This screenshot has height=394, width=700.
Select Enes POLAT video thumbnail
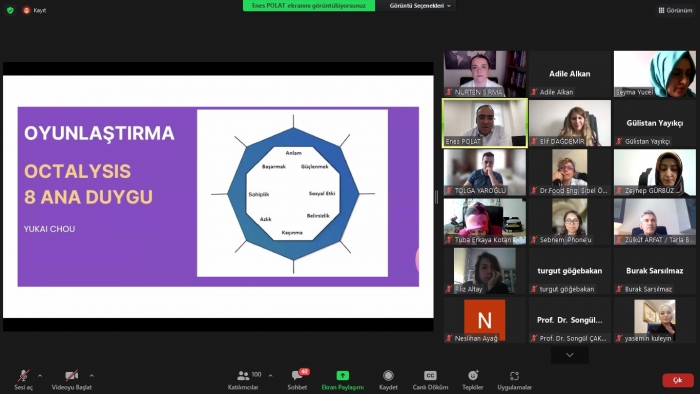coord(485,123)
